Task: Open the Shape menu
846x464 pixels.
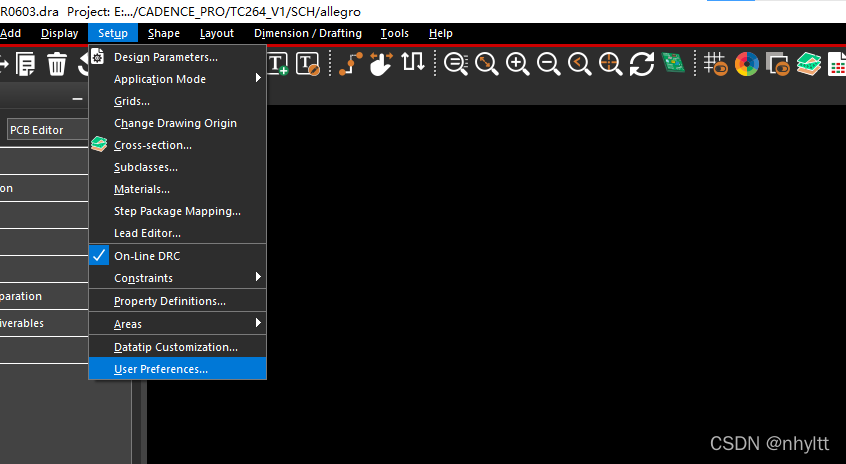Action: 164,33
